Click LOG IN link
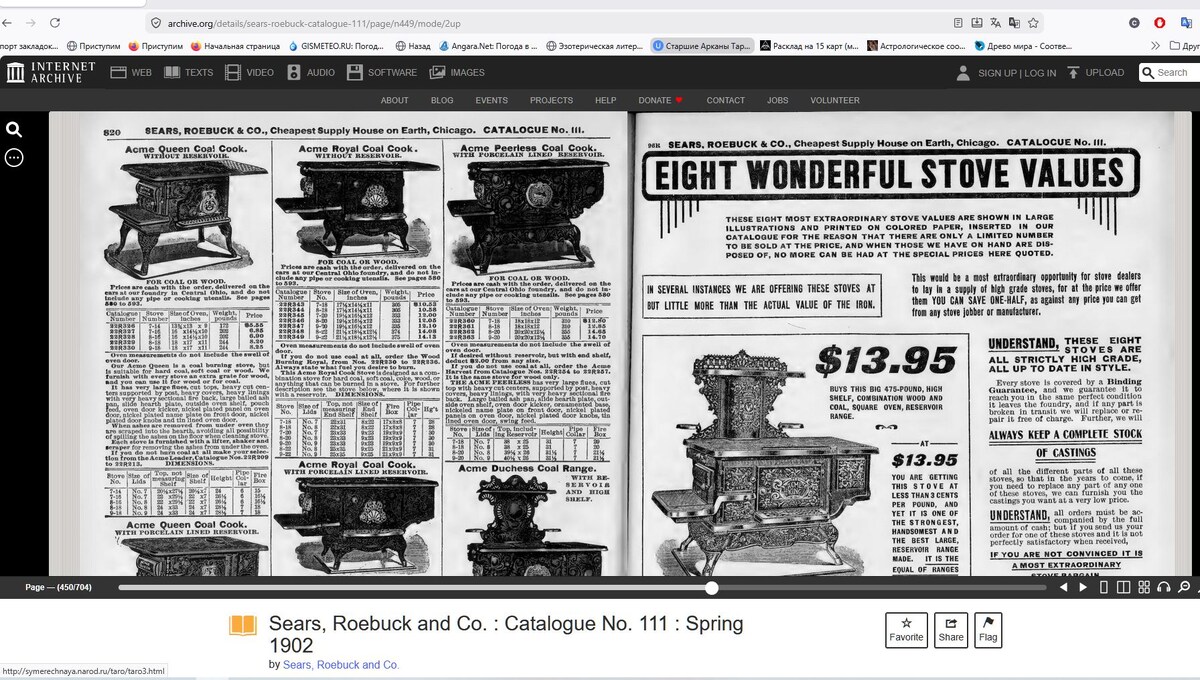The image size is (1200, 680). click(1040, 73)
